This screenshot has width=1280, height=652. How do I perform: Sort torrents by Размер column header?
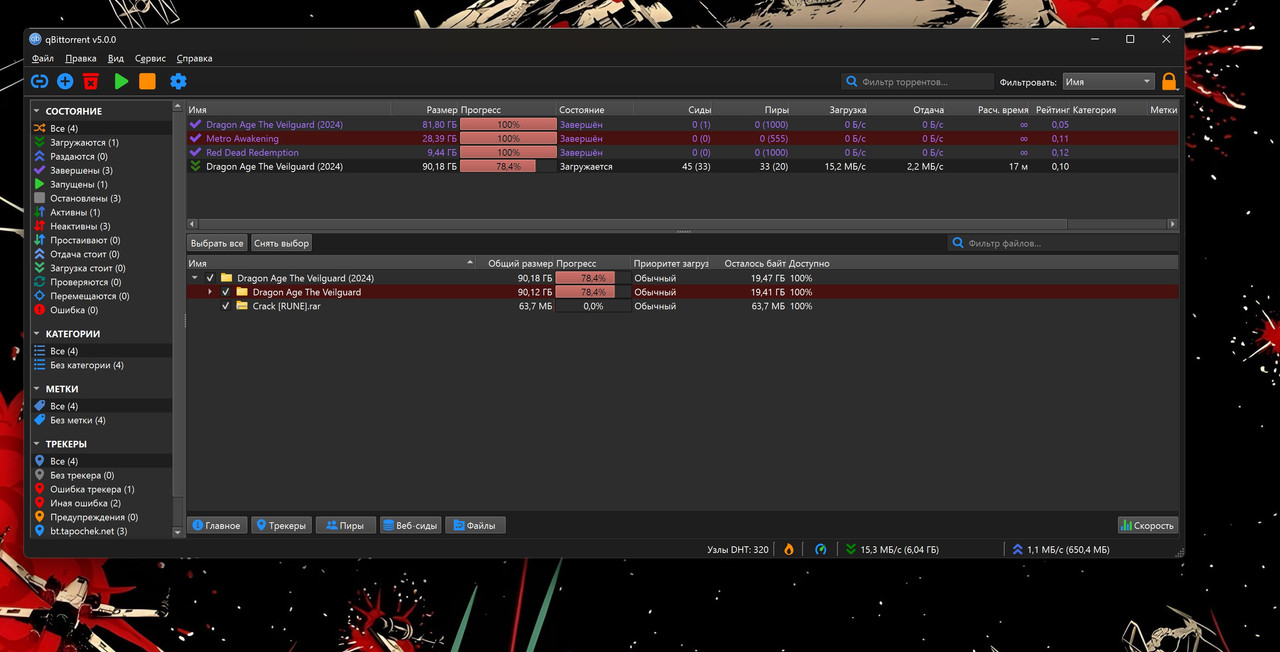pyautogui.click(x=441, y=110)
